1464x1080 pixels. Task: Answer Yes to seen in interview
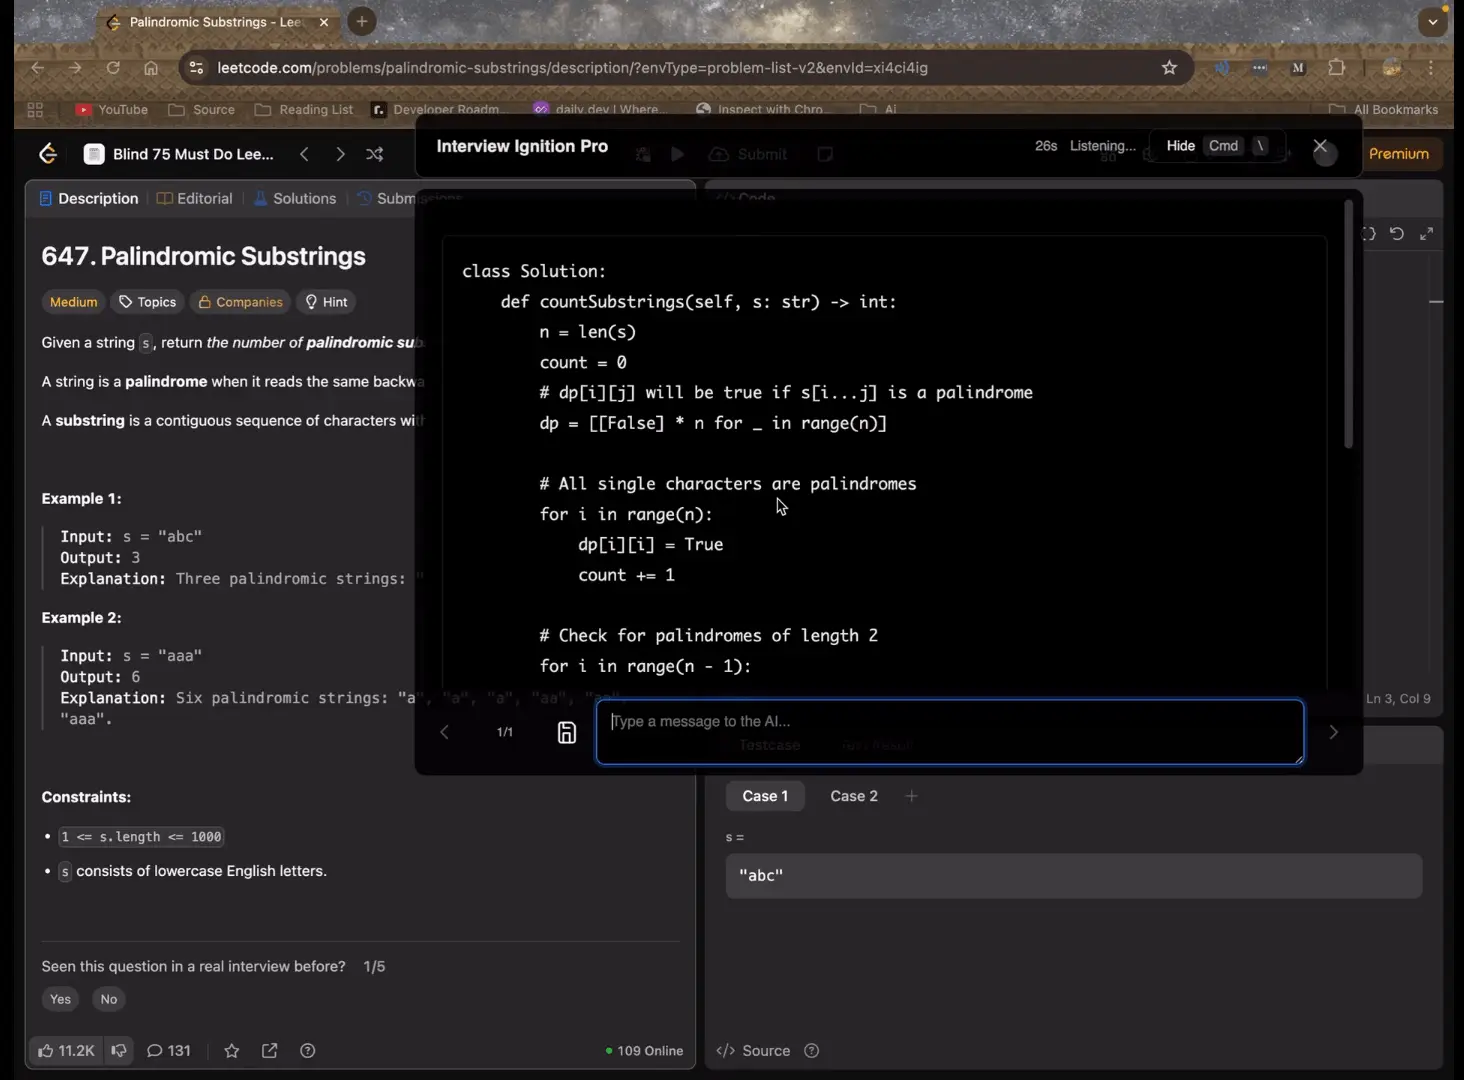pyautogui.click(x=61, y=999)
